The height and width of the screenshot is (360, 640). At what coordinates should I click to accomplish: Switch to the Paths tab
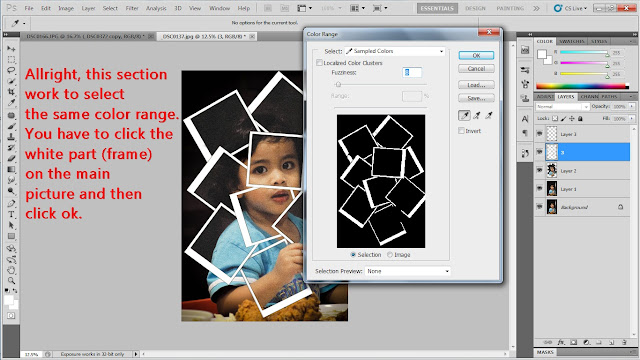click(609, 97)
